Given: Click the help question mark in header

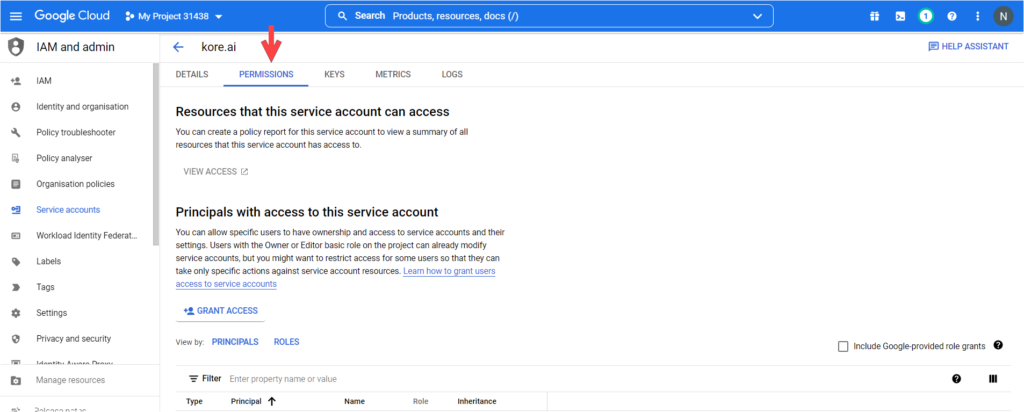Looking at the screenshot, I should point(952,16).
